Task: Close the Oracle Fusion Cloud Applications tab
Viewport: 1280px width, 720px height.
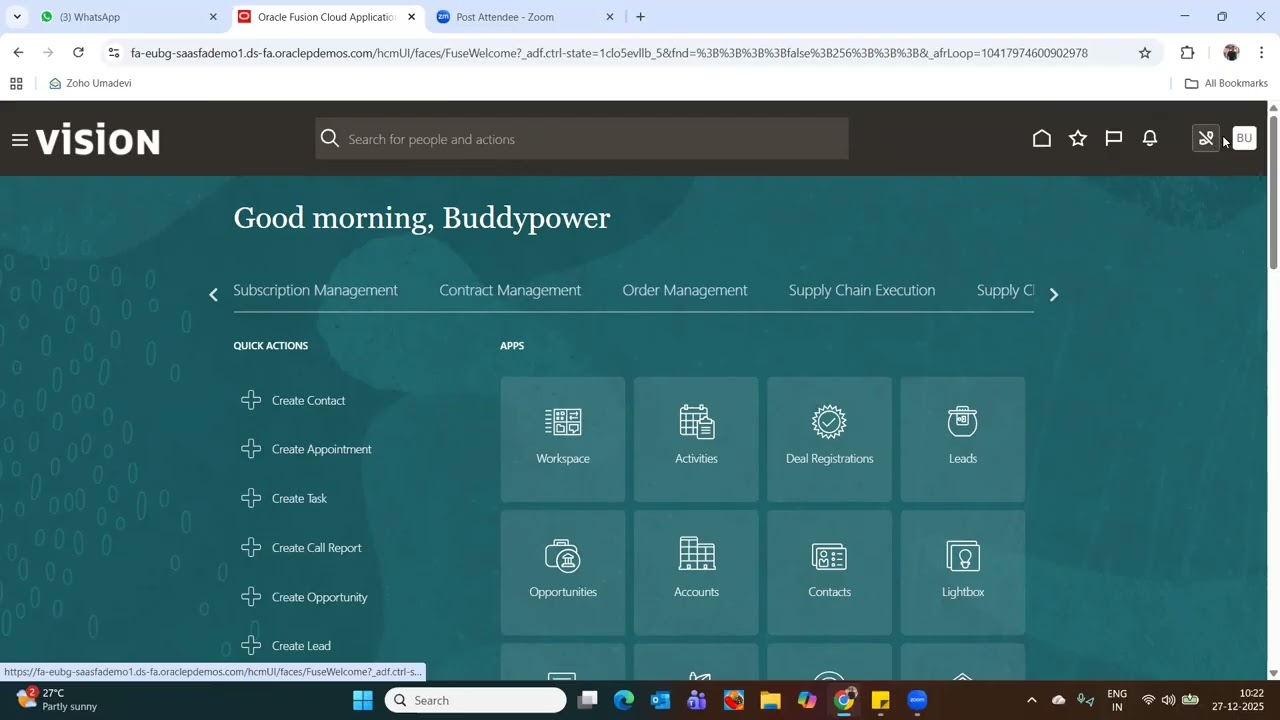Action: click(x=411, y=17)
